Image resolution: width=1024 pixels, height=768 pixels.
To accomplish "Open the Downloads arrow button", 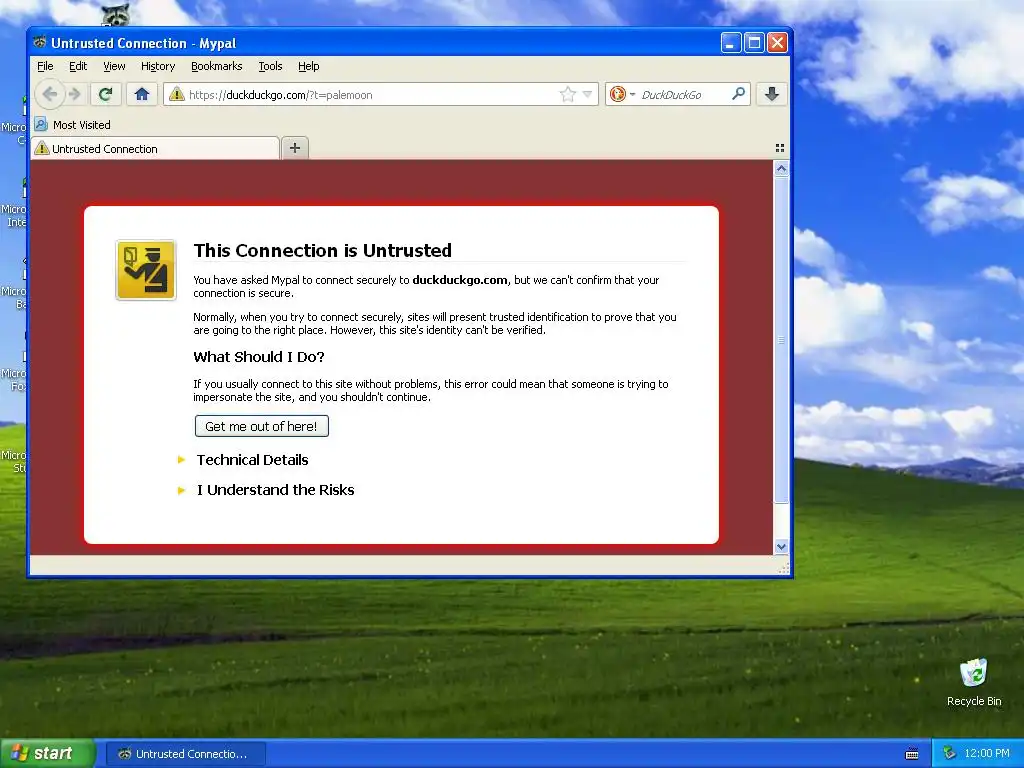I will tap(771, 95).
